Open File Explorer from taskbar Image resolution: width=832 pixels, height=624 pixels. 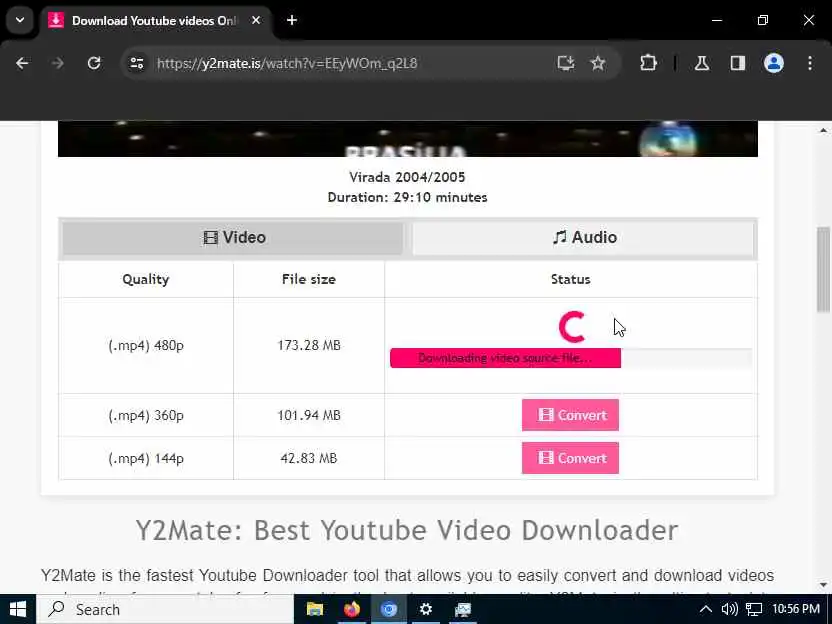315,609
